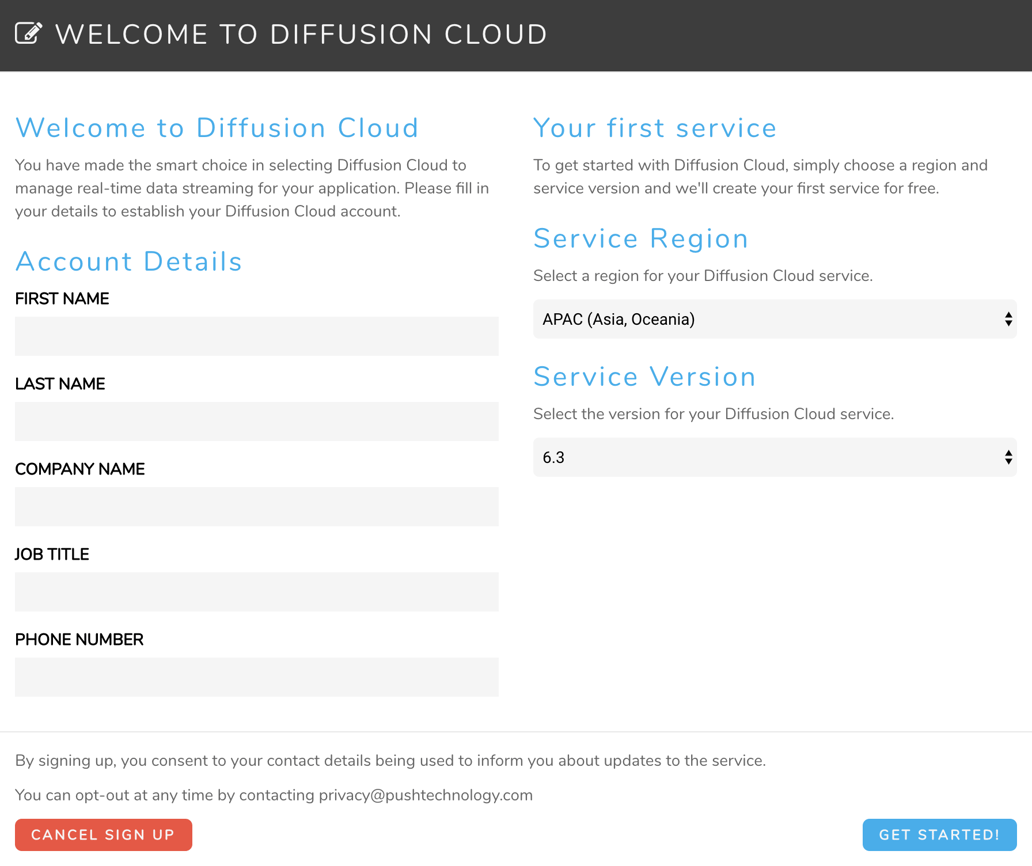Click the Your first service heading
1032x866 pixels.
[655, 128]
